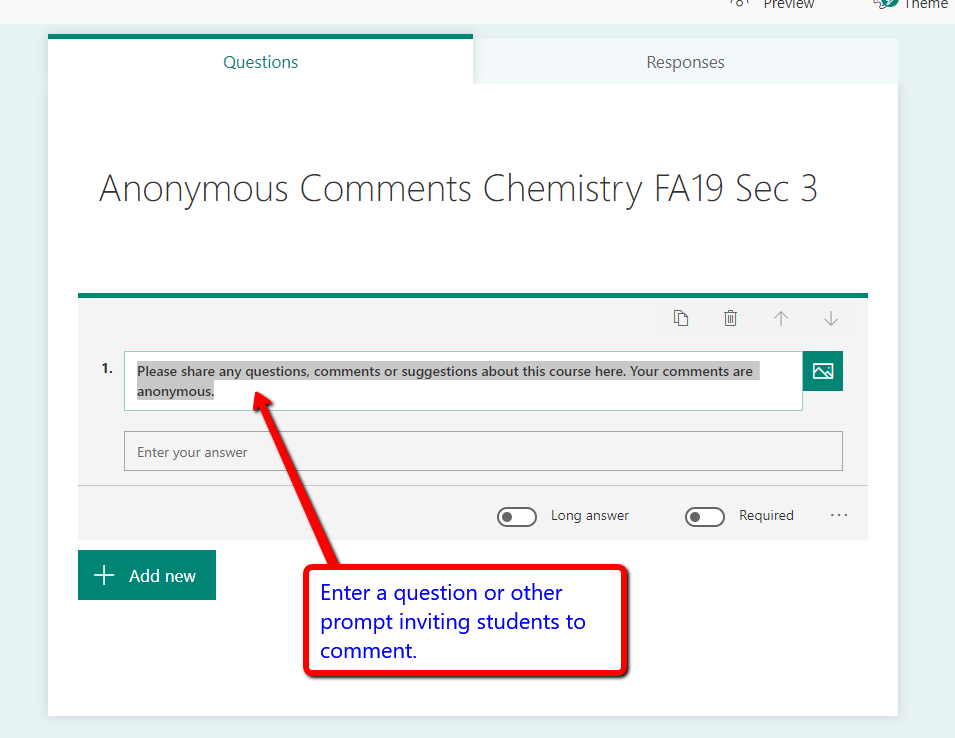Move the question down with the arrow
Image resolution: width=955 pixels, height=738 pixels.
(x=830, y=318)
